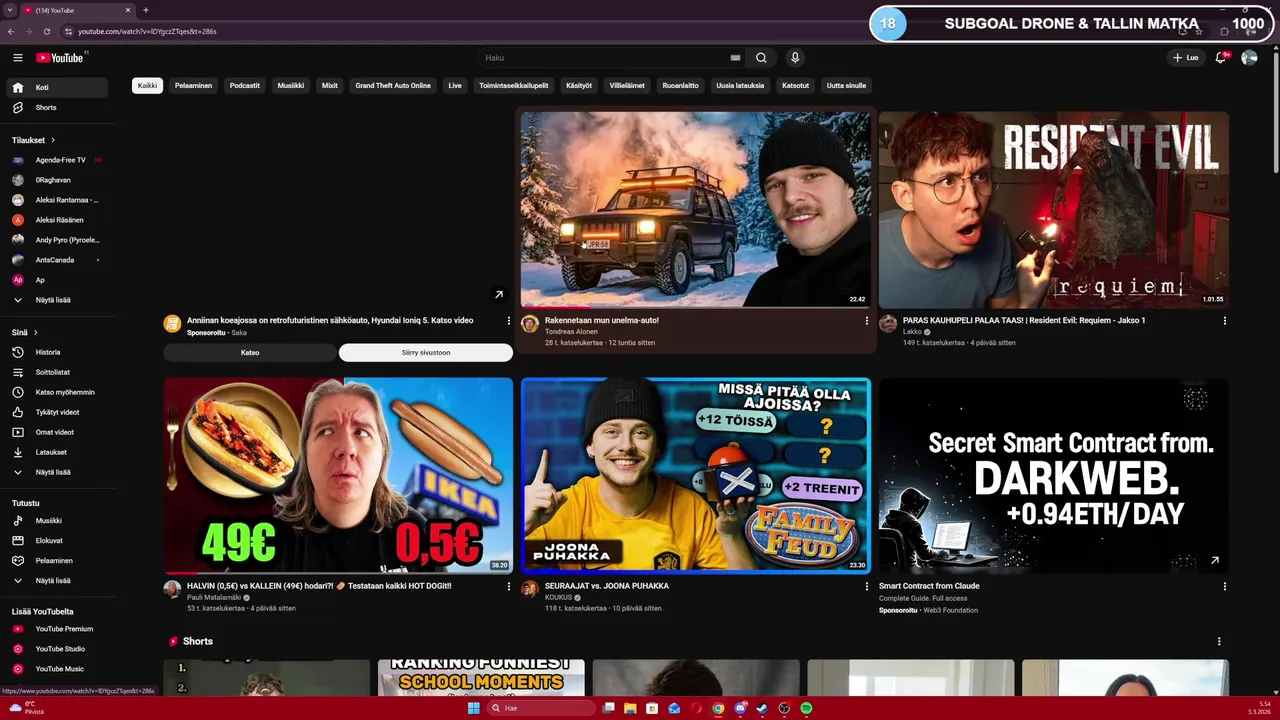
Task: Click the search magnifier button
Action: [x=761, y=58]
